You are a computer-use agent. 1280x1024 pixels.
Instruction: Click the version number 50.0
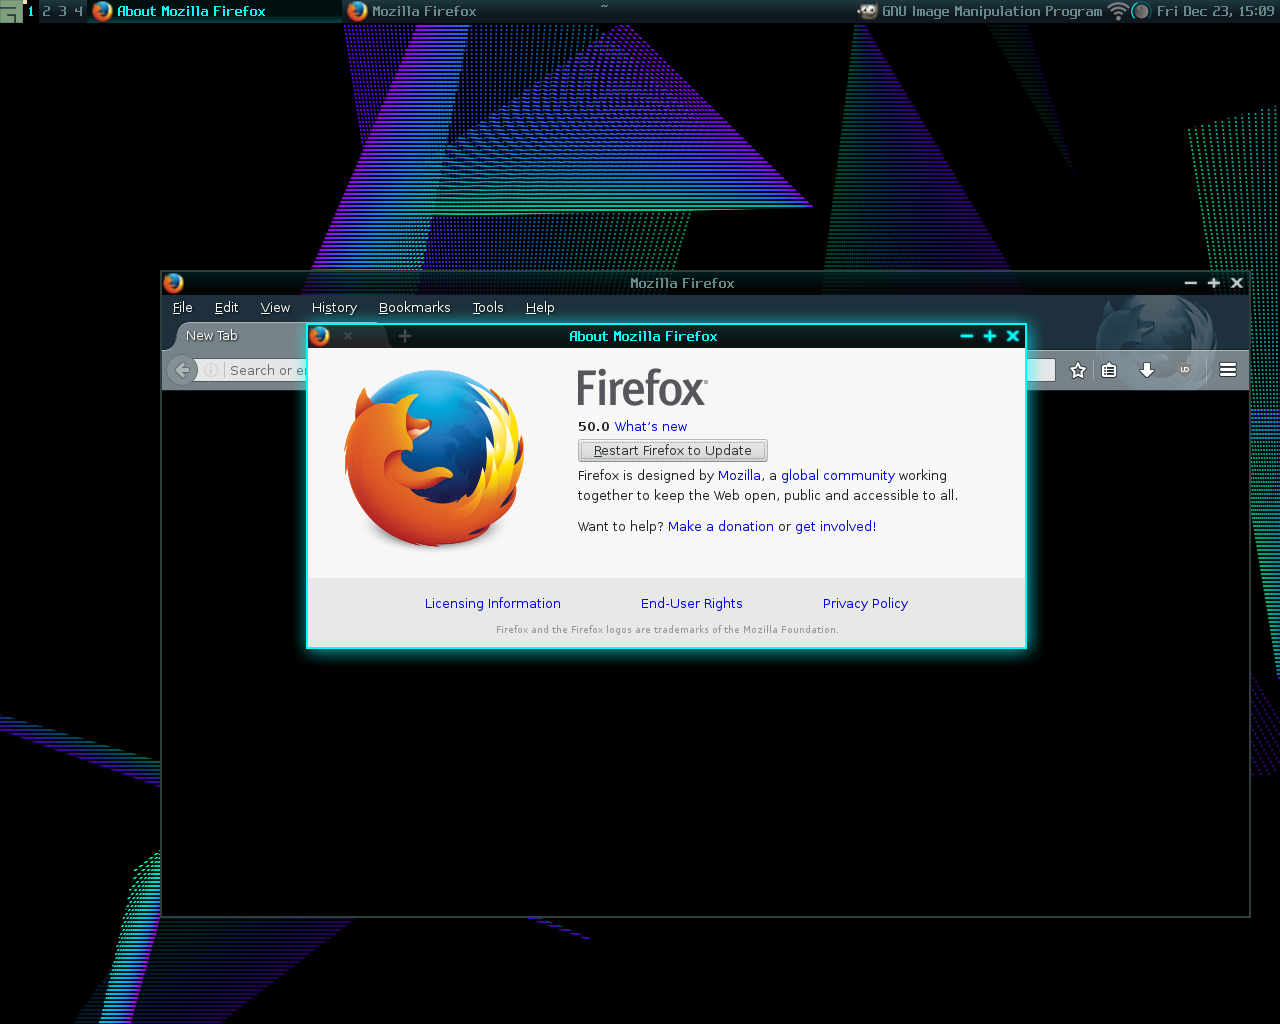594,427
